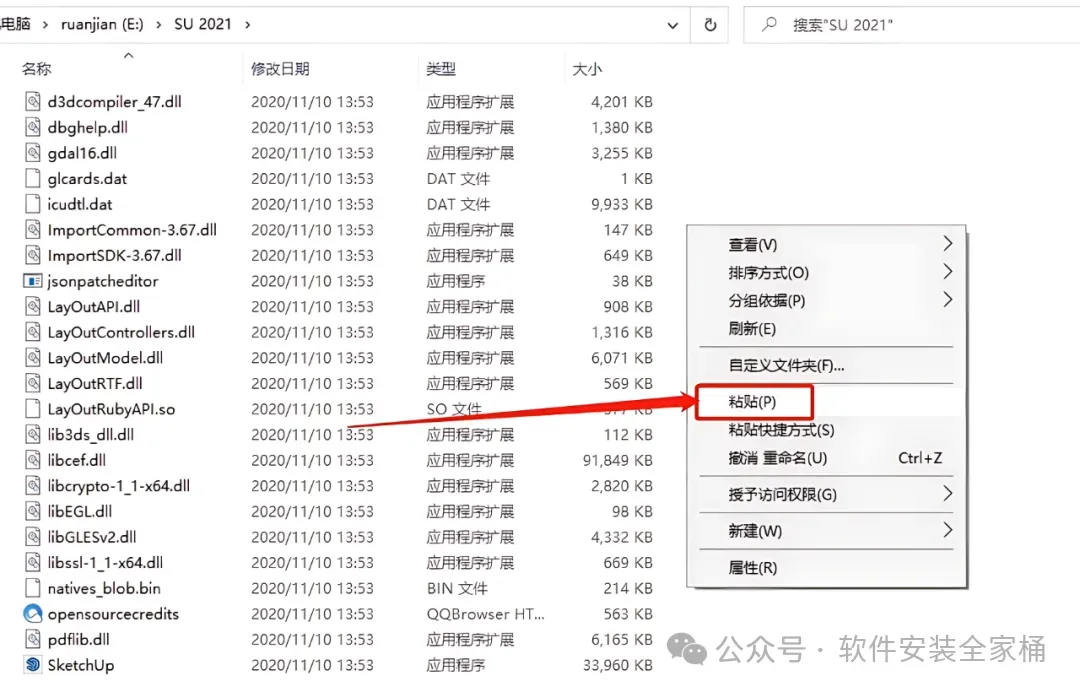This screenshot has height=692, width=1080.
Task: Click the 33,960 KB size cell
Action: (x=618, y=665)
